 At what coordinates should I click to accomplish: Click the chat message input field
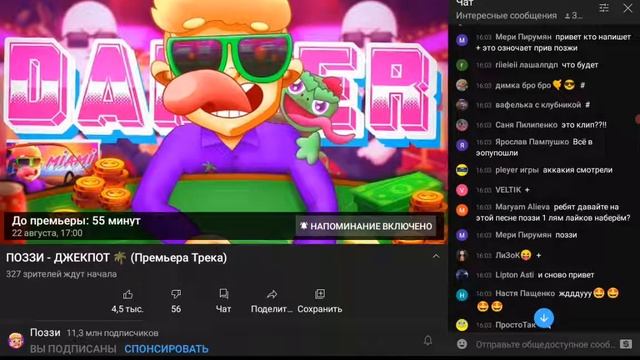(x=545, y=344)
